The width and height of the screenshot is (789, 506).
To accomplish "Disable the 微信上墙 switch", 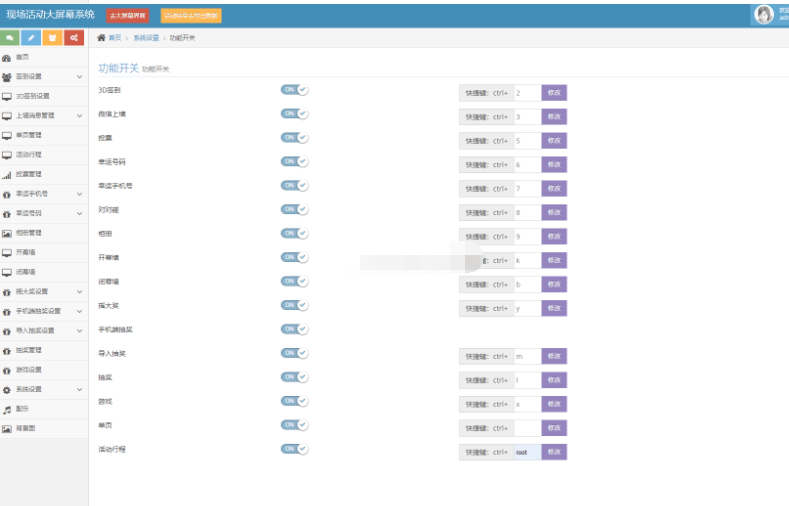I will point(294,113).
